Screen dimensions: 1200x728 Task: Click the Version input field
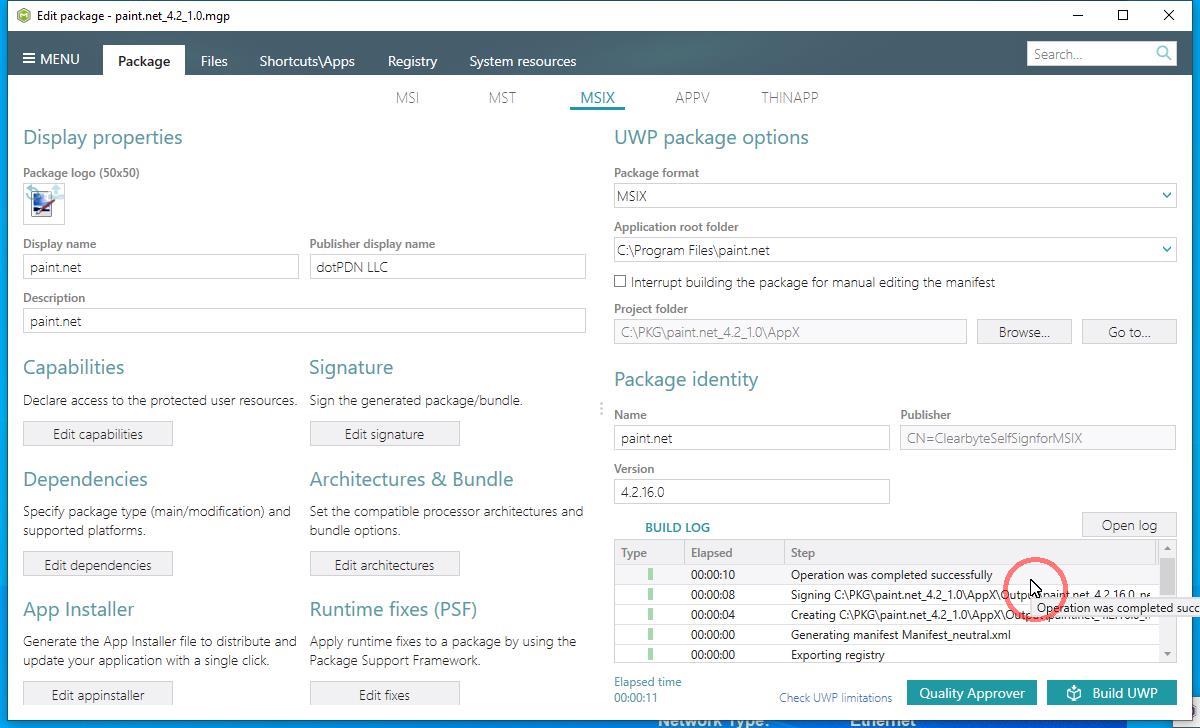[751, 492]
